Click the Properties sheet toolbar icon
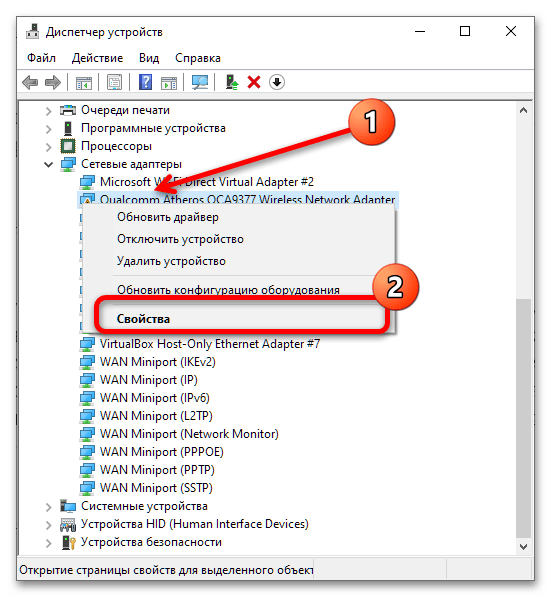Screen dimensions: 551x597 114,82
